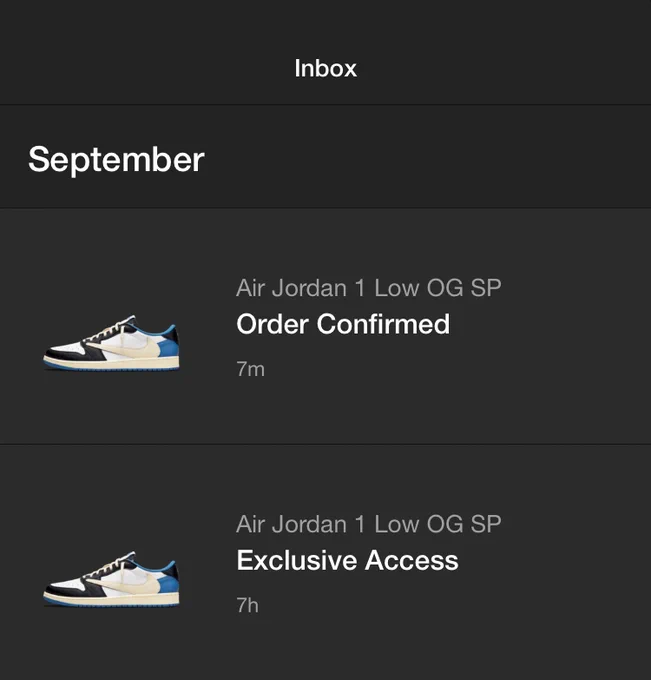
Task: Click the blue heel of the Exclusive Access sneaker
Action: [168, 581]
